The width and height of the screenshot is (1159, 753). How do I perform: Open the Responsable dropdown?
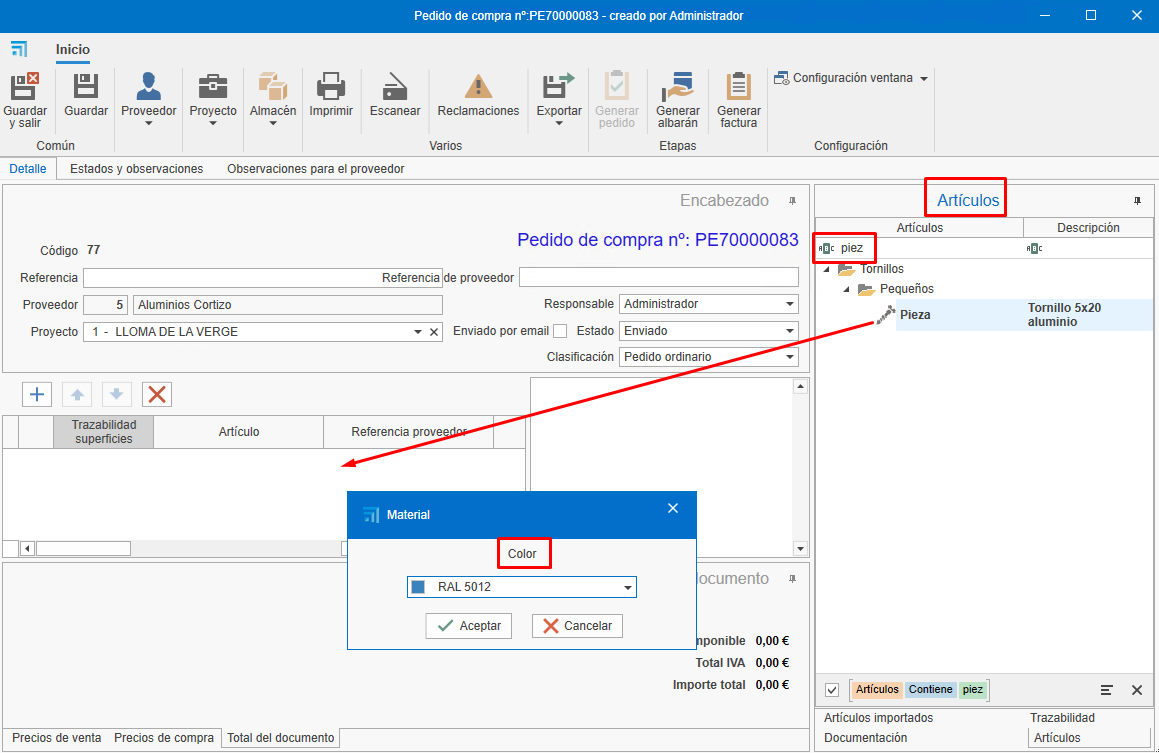789,304
